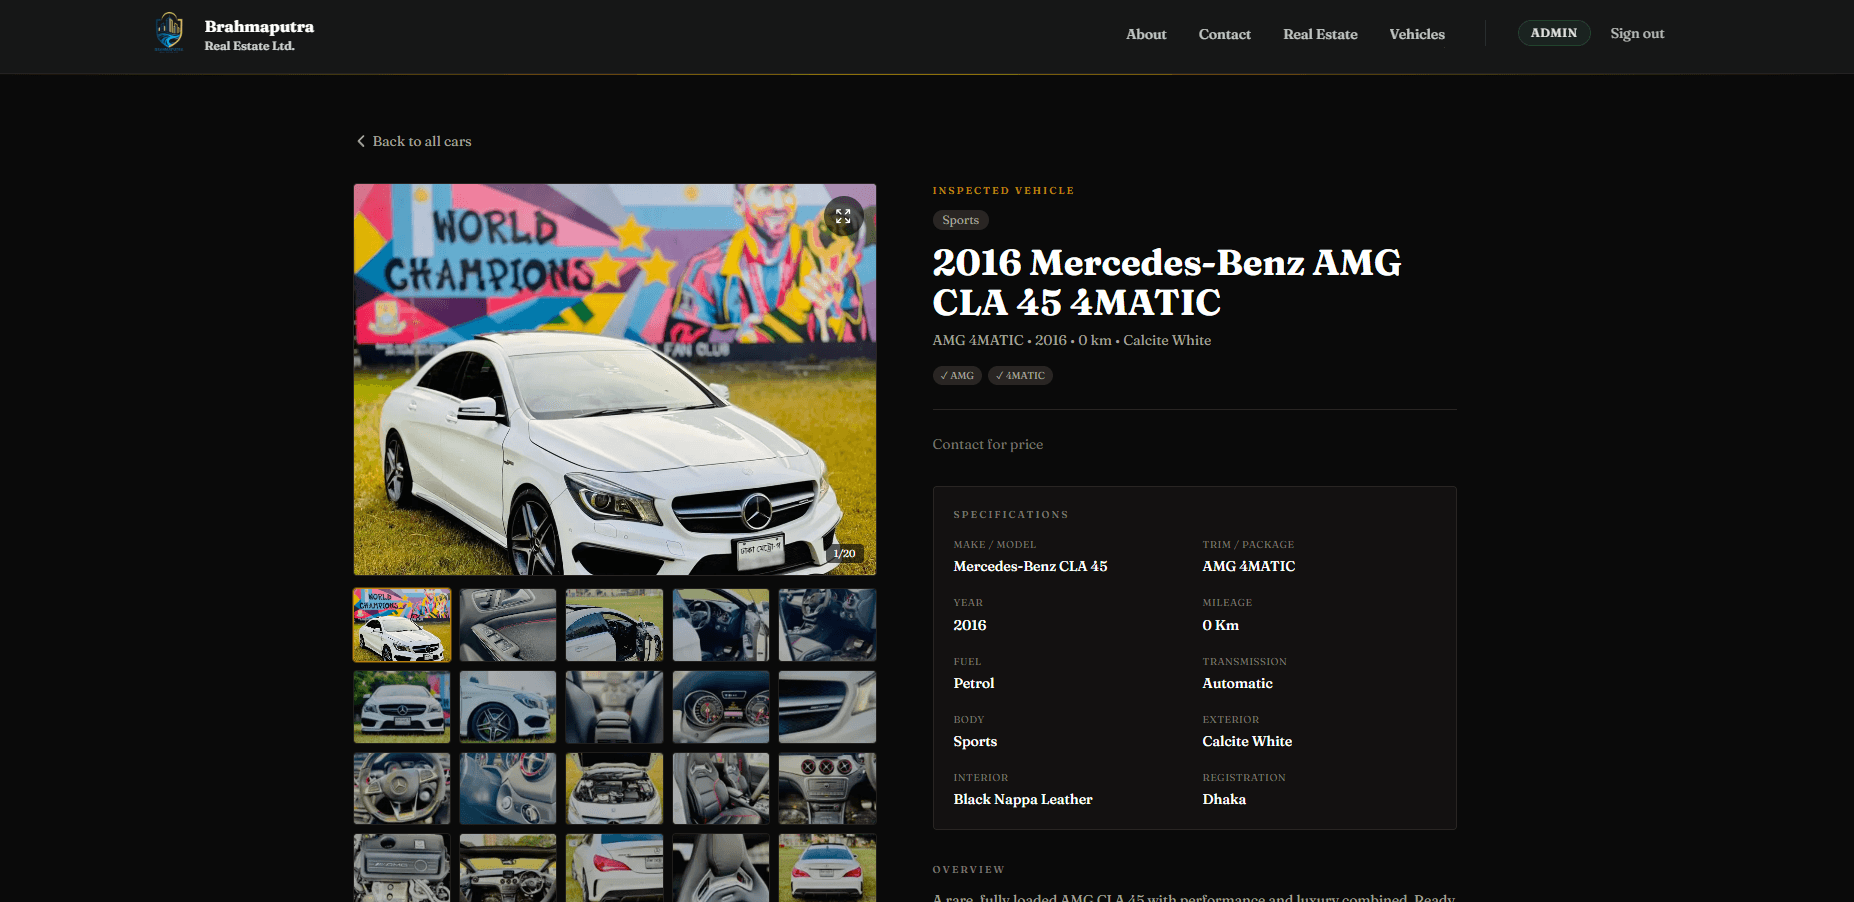The height and width of the screenshot is (902, 1854).
Task: Click the 'AMG 4MATIC' trim value in specifications
Action: (x=1248, y=566)
